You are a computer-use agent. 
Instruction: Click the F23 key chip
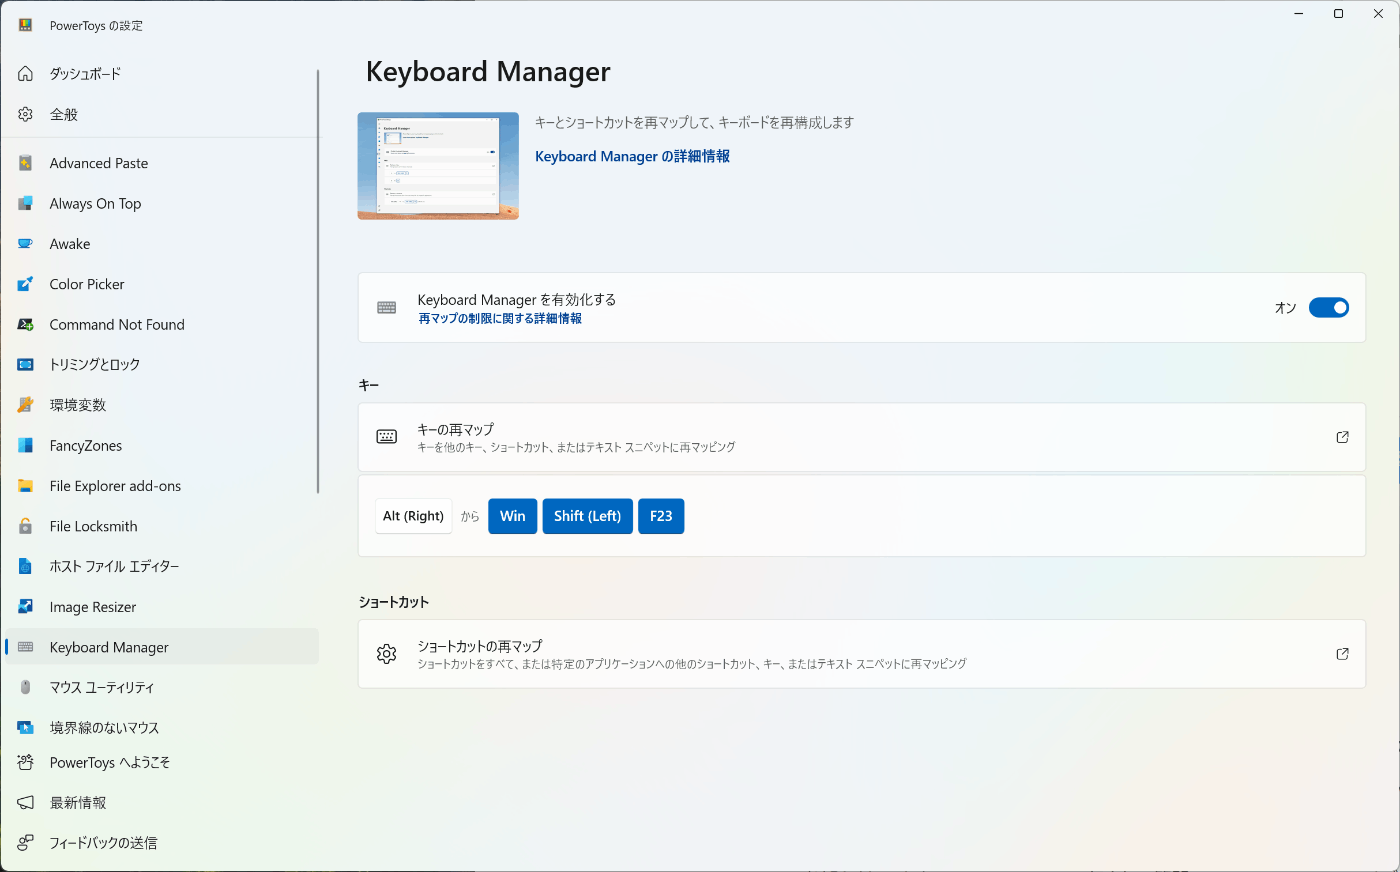click(661, 516)
